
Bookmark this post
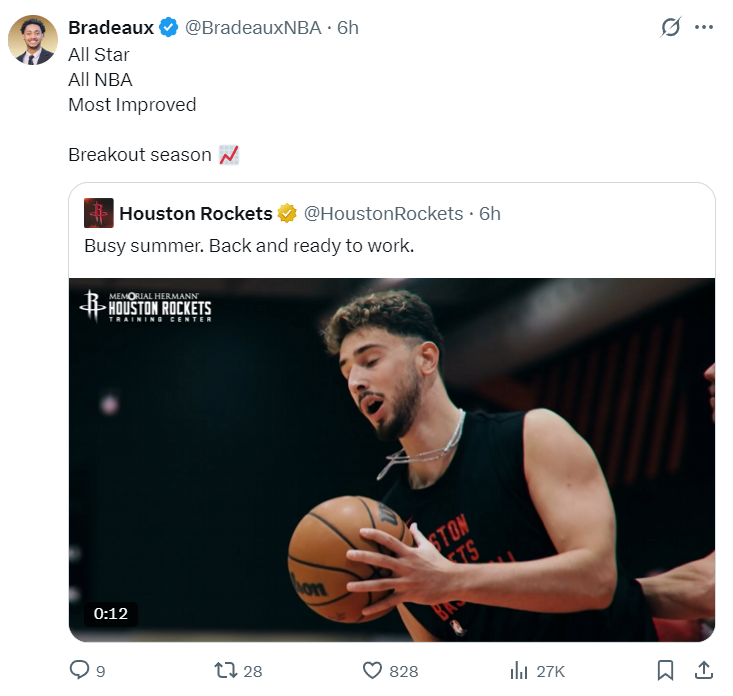pos(665,670)
